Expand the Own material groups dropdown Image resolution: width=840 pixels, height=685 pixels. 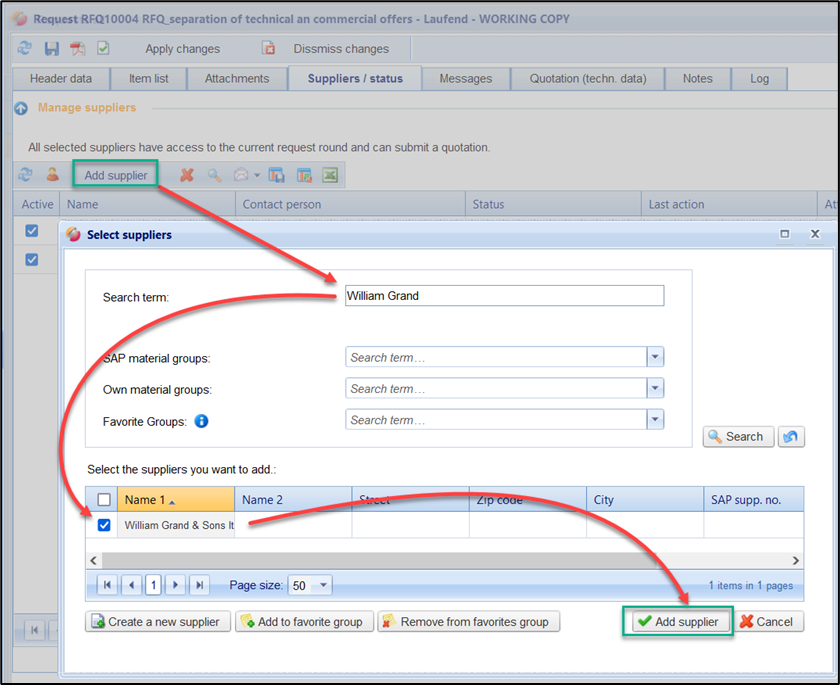point(655,389)
